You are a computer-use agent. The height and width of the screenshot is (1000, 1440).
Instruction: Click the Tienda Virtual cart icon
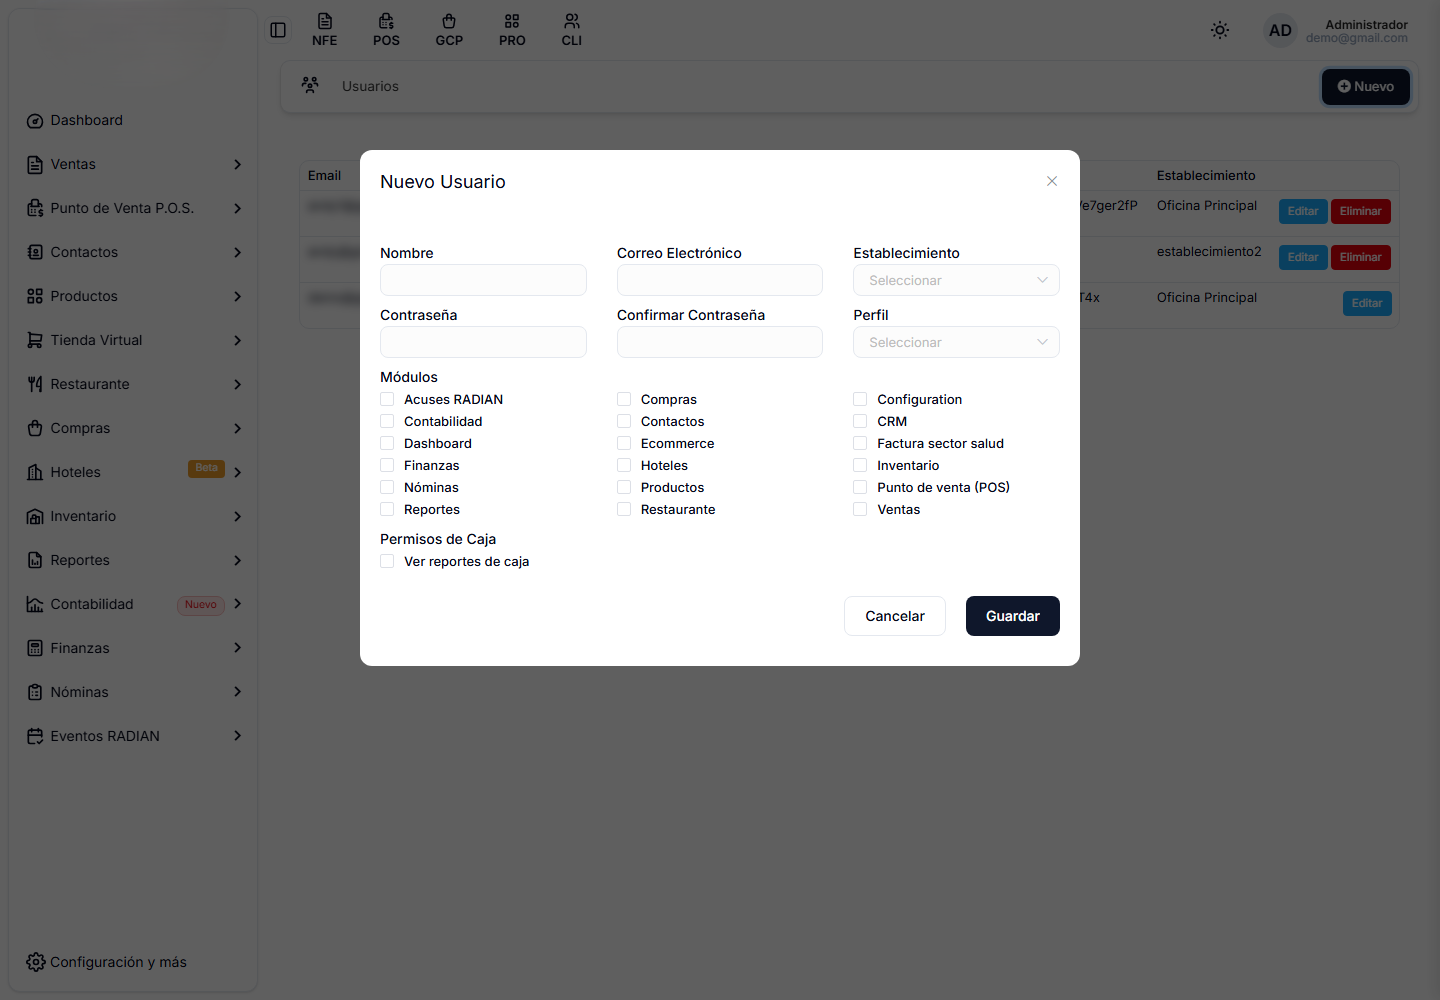35,341
